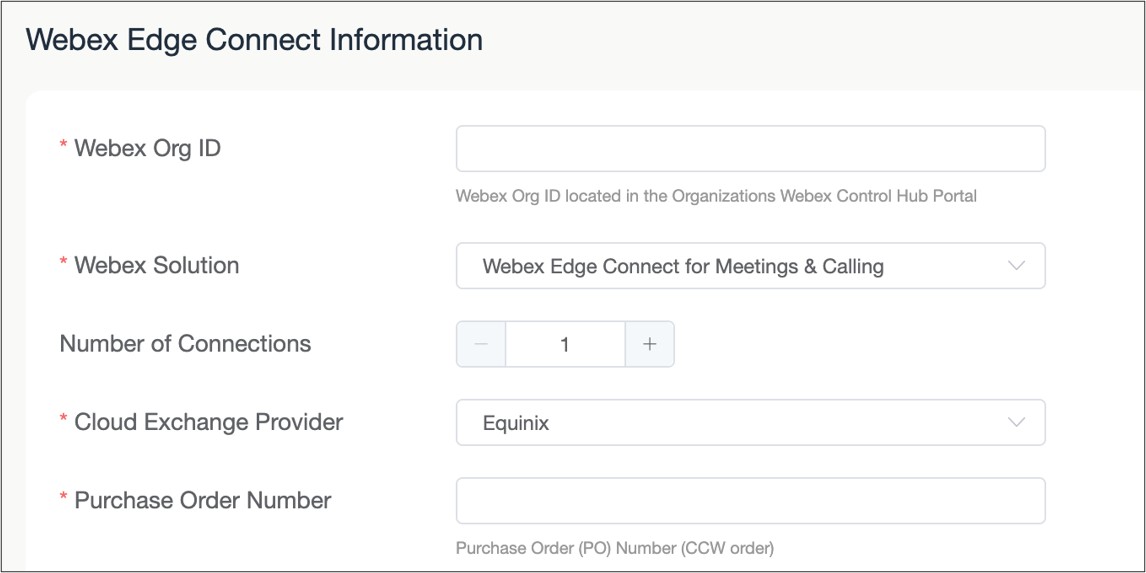This screenshot has height=573, width=1146.
Task: Click the 'Purchase Order Number' label
Action: (202, 501)
